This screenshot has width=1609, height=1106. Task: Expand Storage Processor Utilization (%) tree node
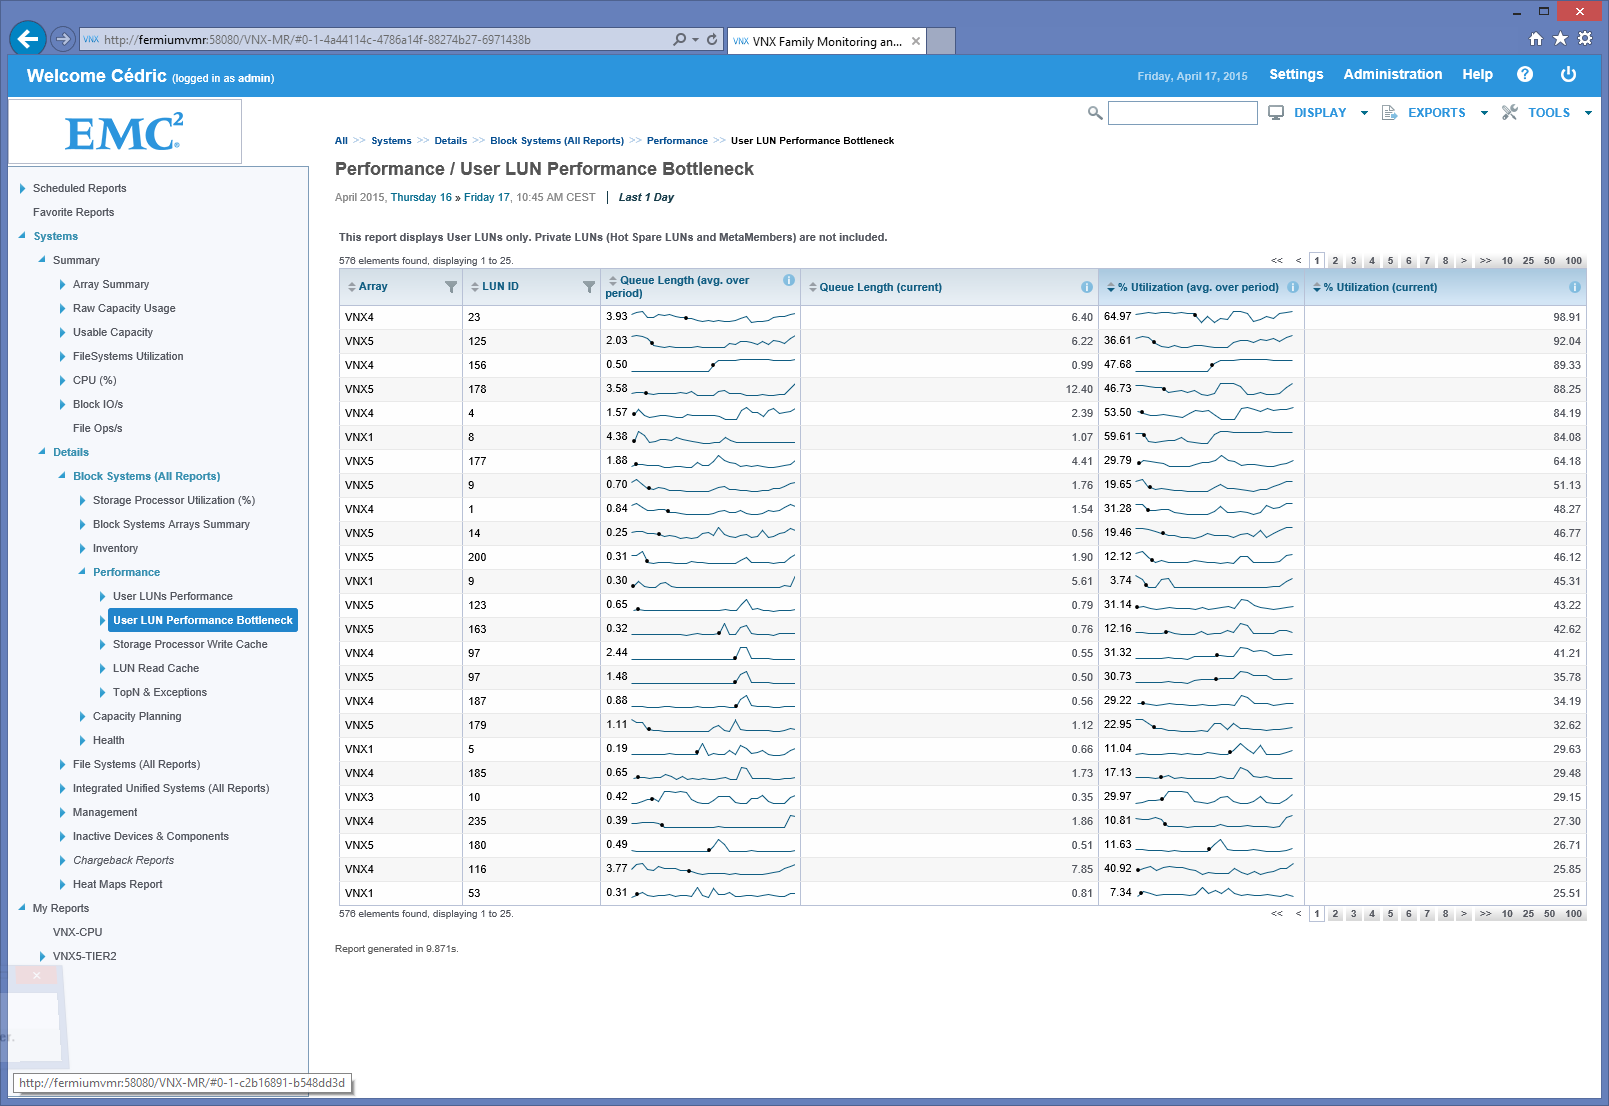[83, 500]
